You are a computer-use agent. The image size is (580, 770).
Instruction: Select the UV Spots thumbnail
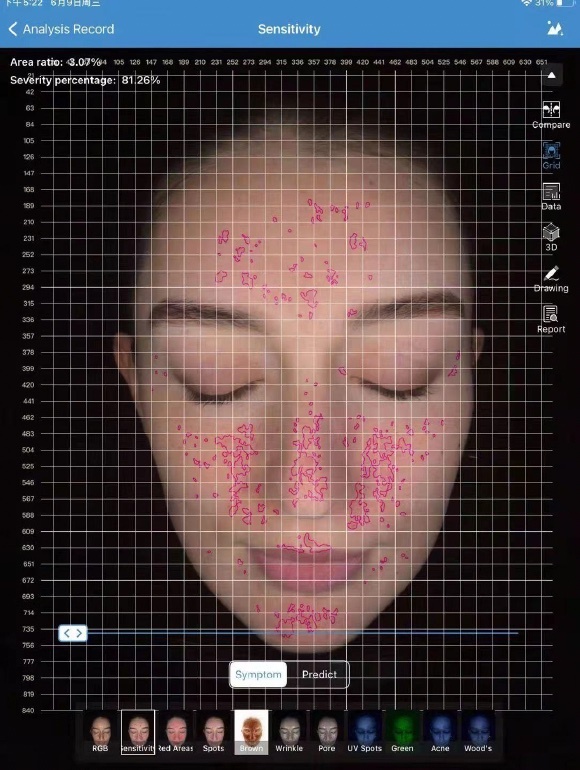pos(364,732)
